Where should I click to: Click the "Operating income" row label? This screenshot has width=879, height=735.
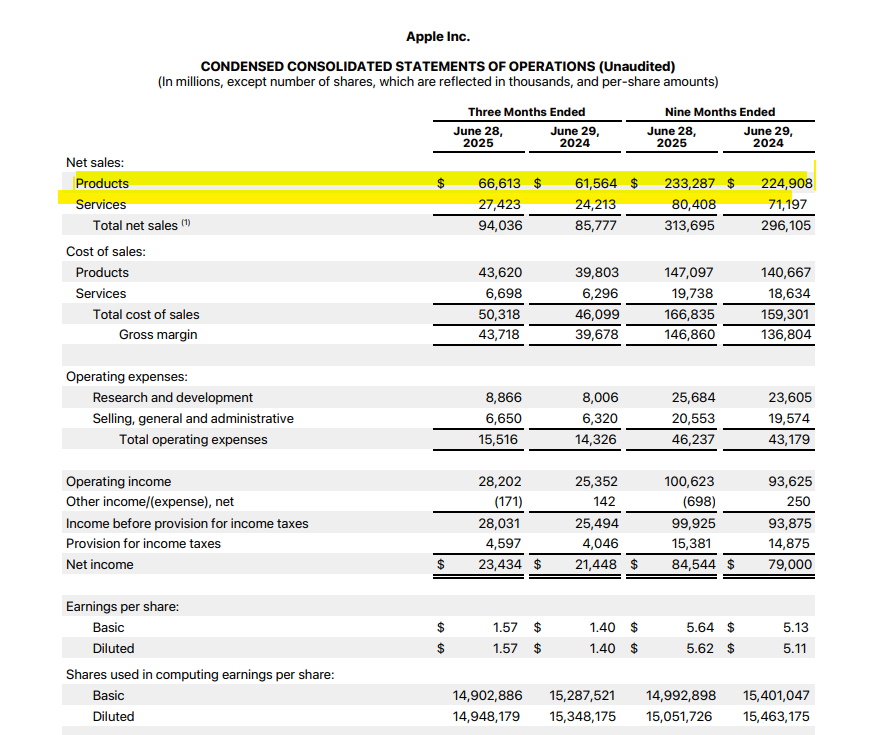click(x=118, y=482)
